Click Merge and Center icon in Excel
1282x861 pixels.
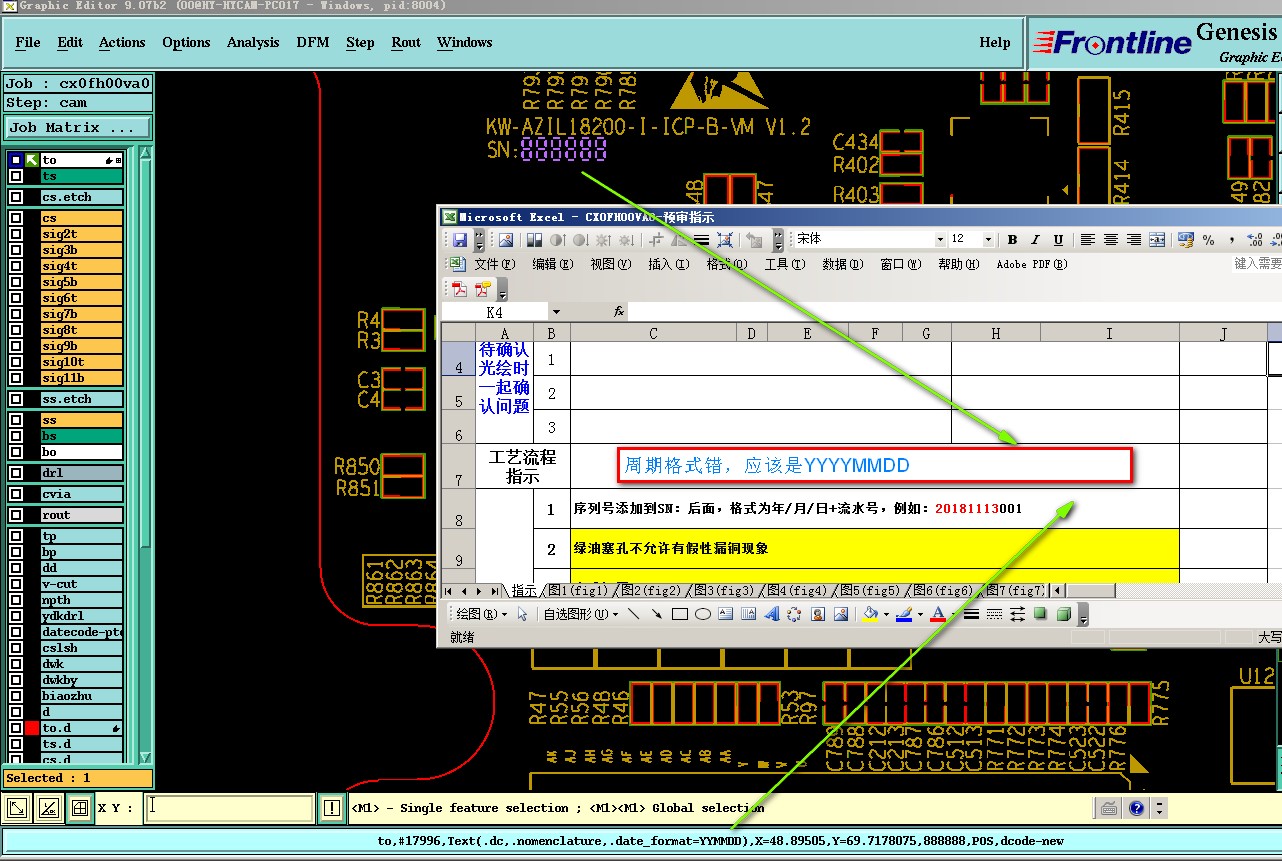(1157, 240)
